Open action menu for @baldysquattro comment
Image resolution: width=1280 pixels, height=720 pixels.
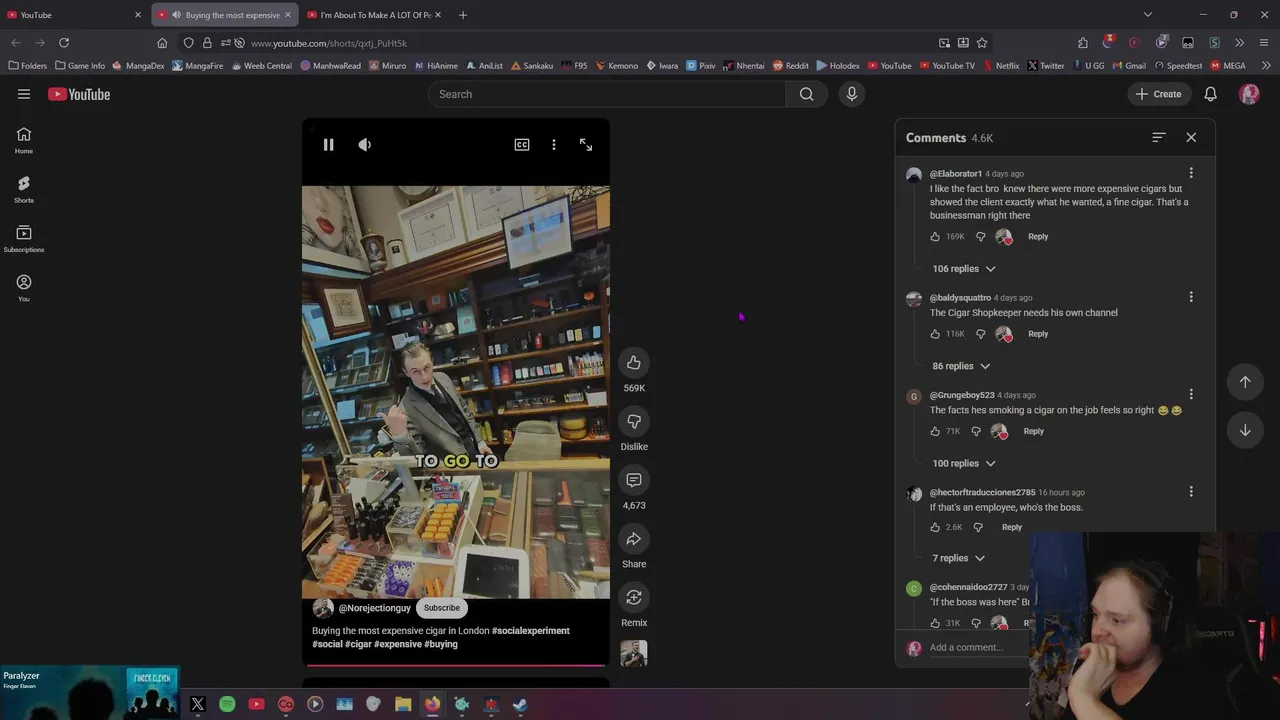point(1191,297)
